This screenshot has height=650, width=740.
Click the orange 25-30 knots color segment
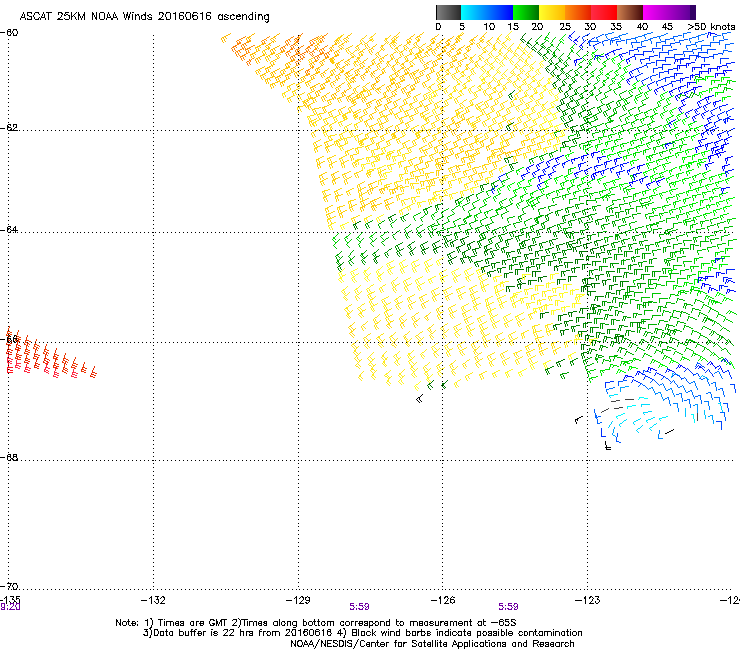[x=578, y=12]
